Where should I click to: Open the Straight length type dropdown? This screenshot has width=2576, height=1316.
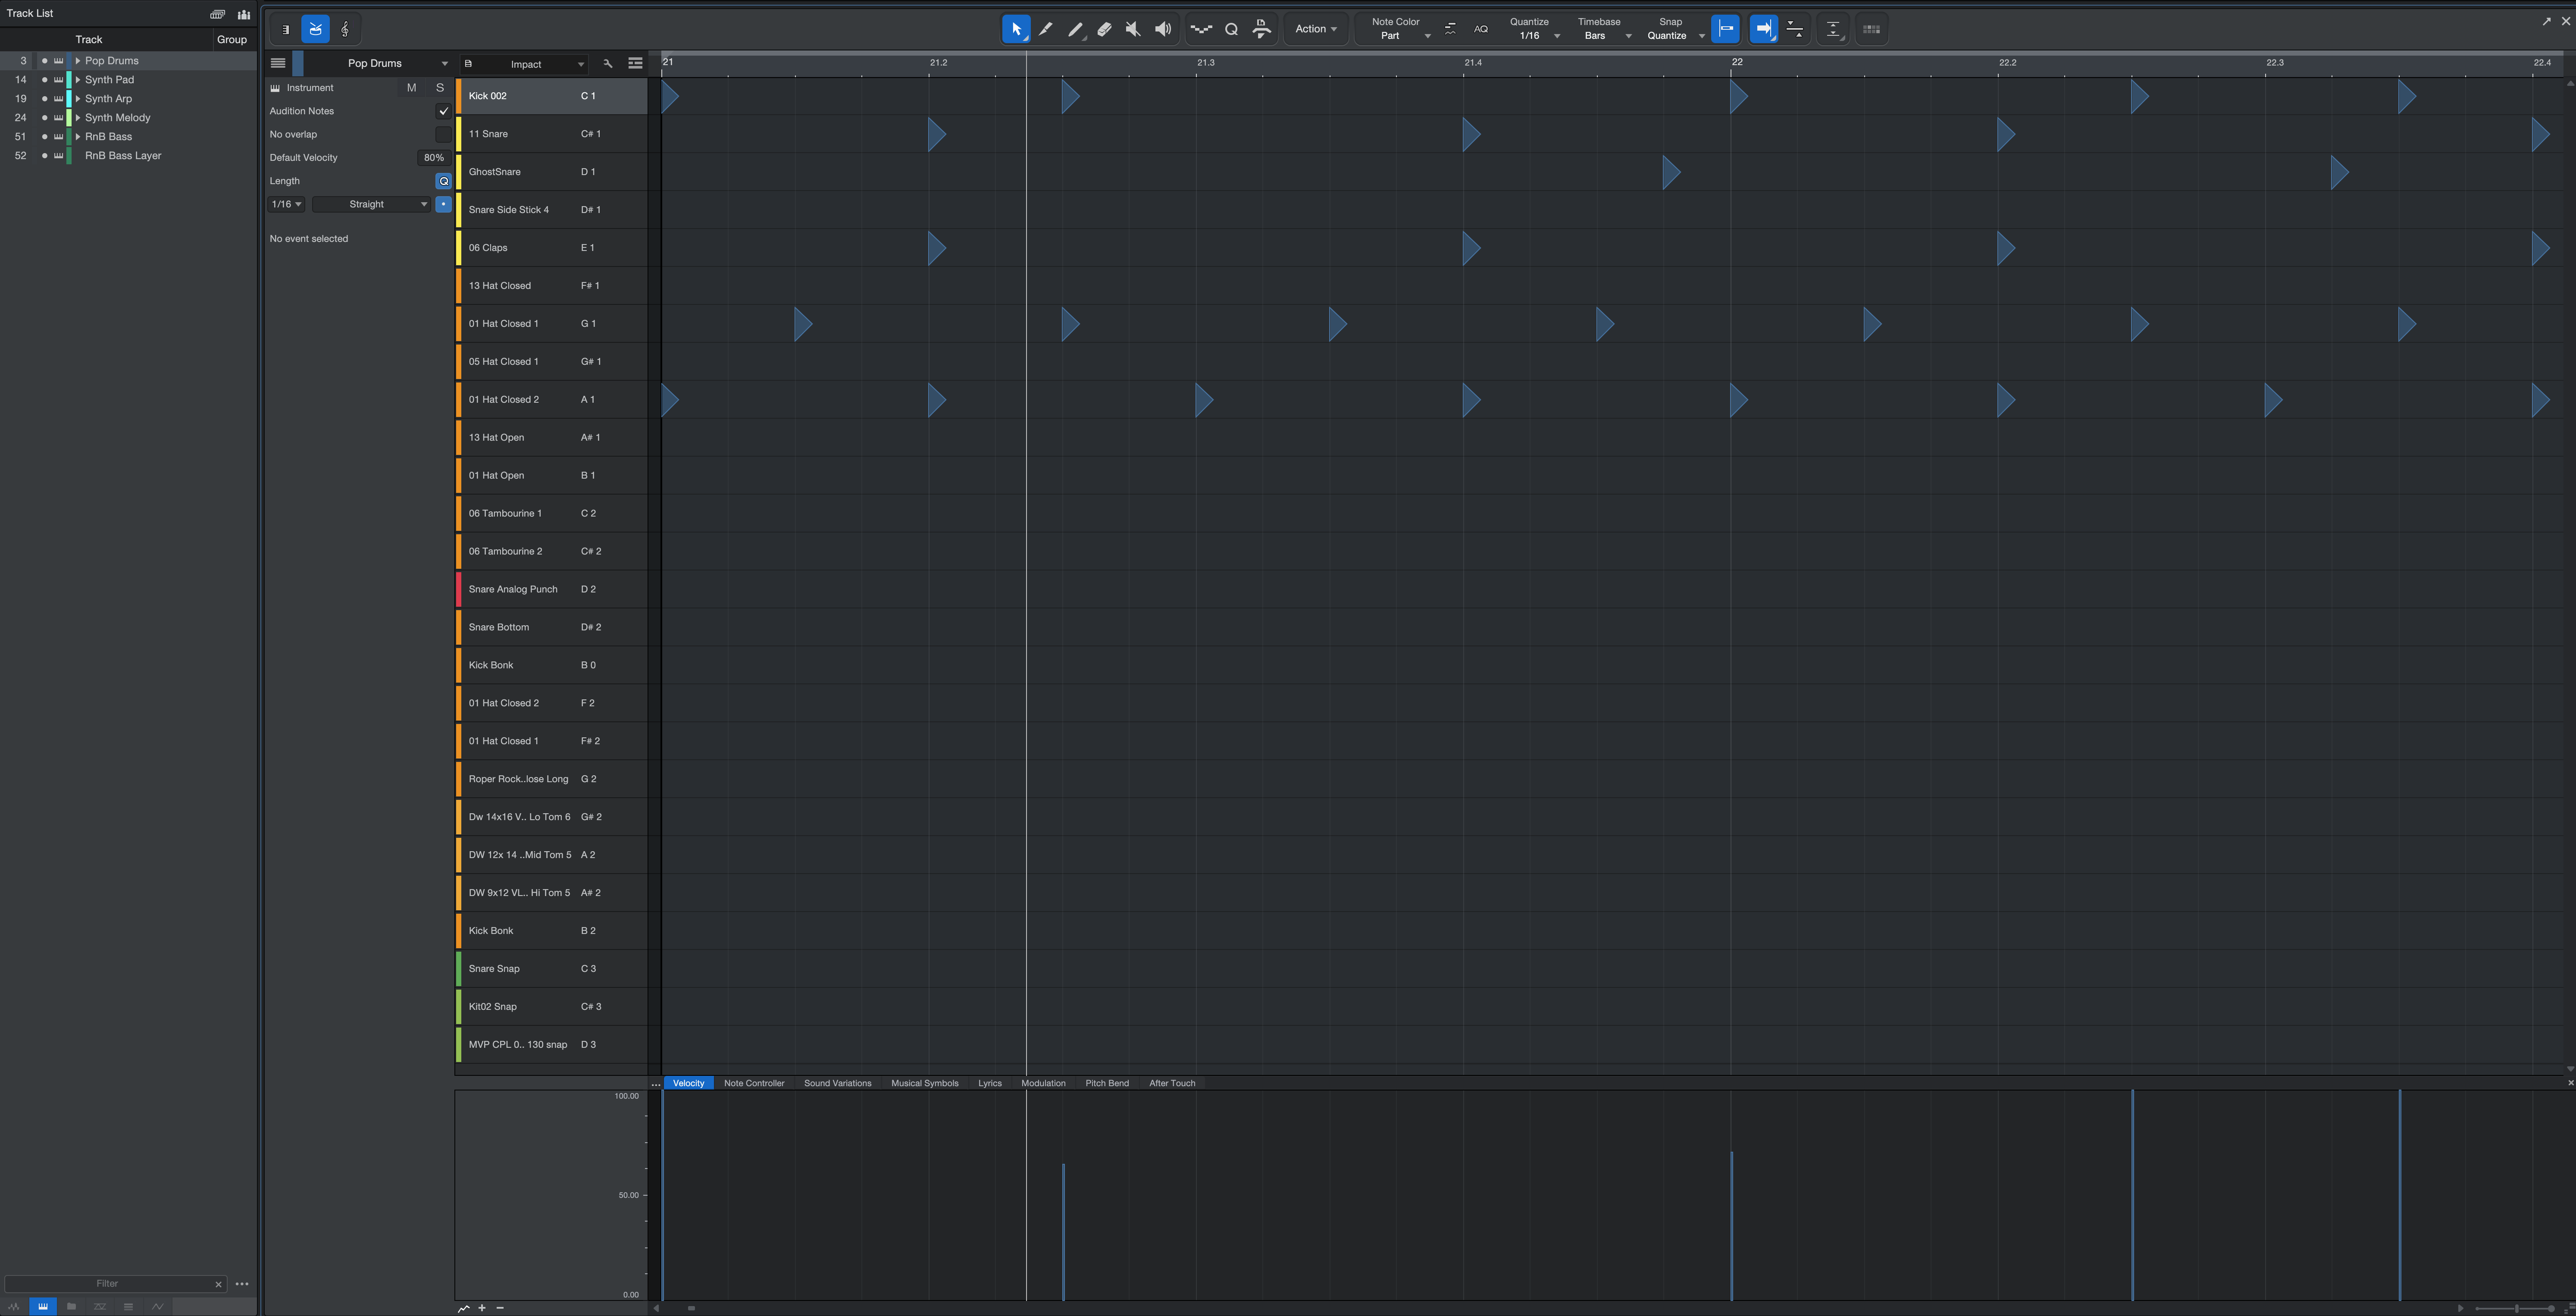(371, 204)
